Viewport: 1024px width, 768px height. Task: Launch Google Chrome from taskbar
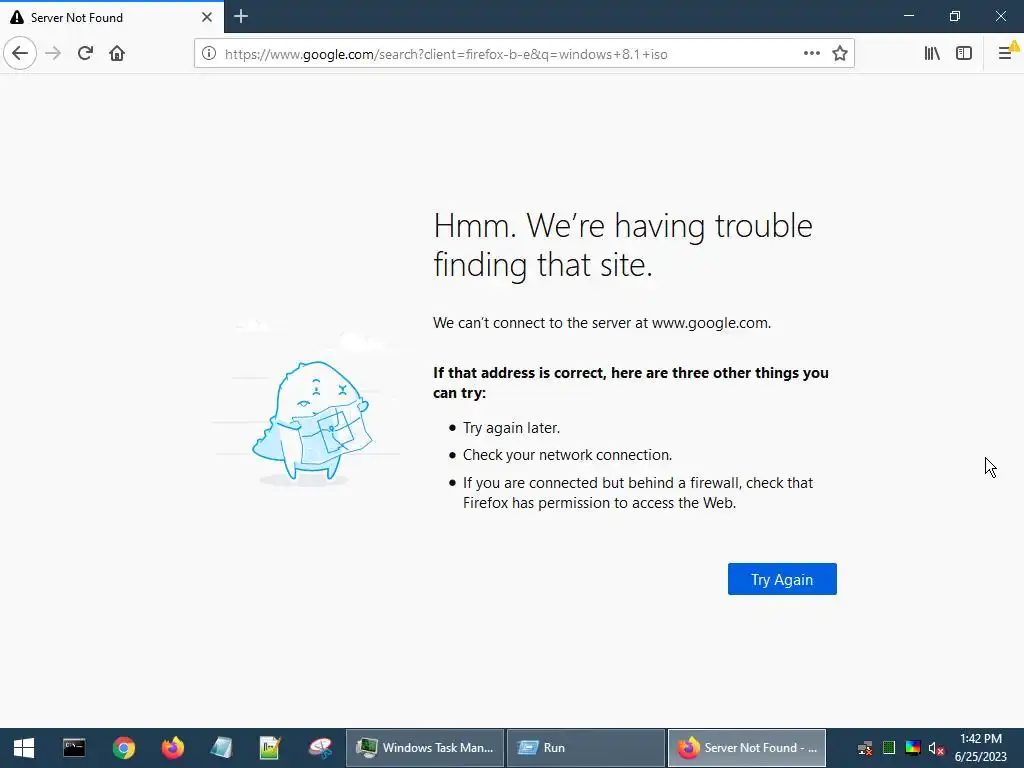123,748
